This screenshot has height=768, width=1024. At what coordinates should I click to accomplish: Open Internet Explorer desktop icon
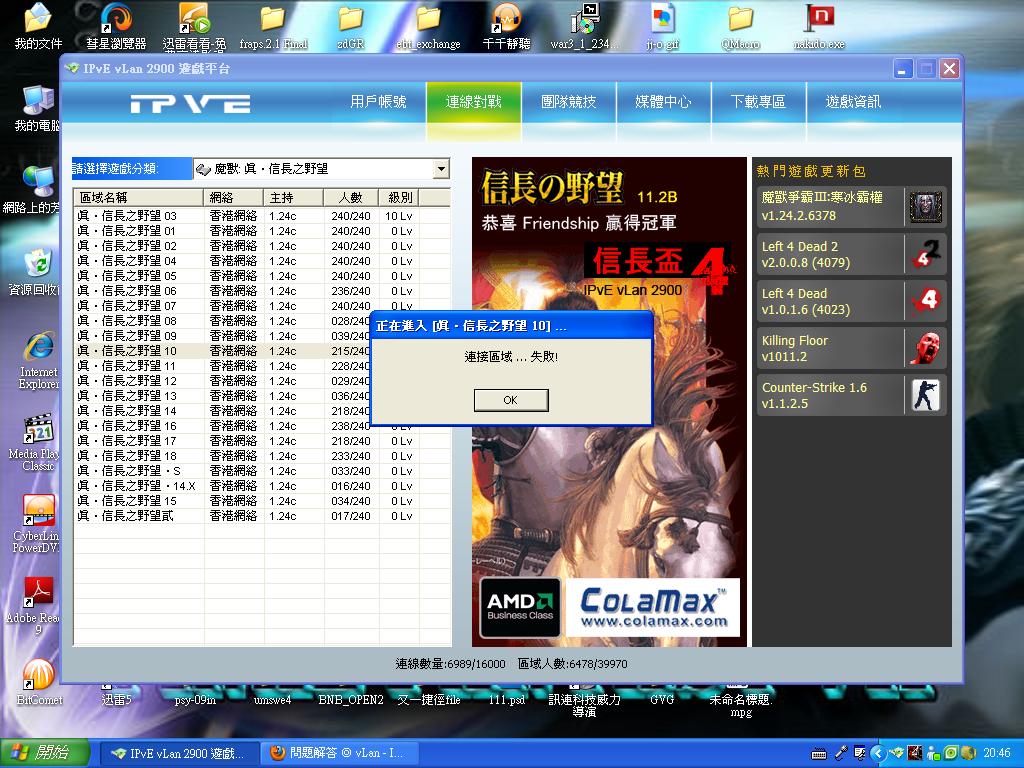pyautogui.click(x=38, y=360)
